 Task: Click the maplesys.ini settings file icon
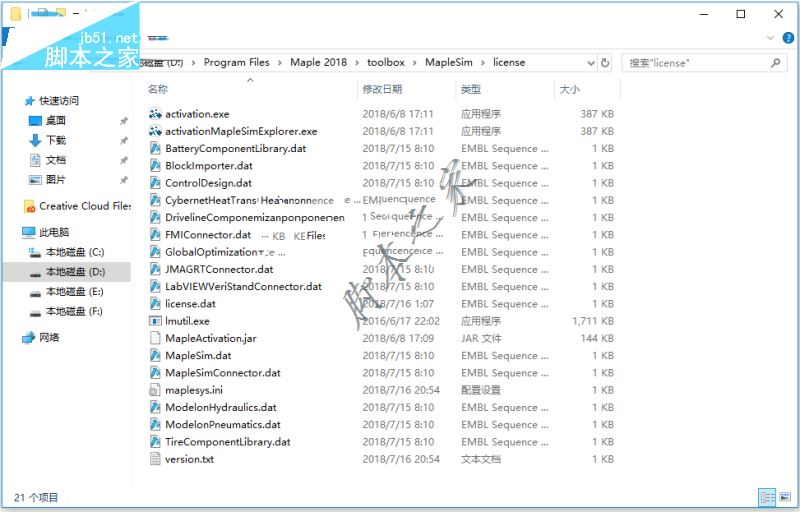[x=155, y=390]
